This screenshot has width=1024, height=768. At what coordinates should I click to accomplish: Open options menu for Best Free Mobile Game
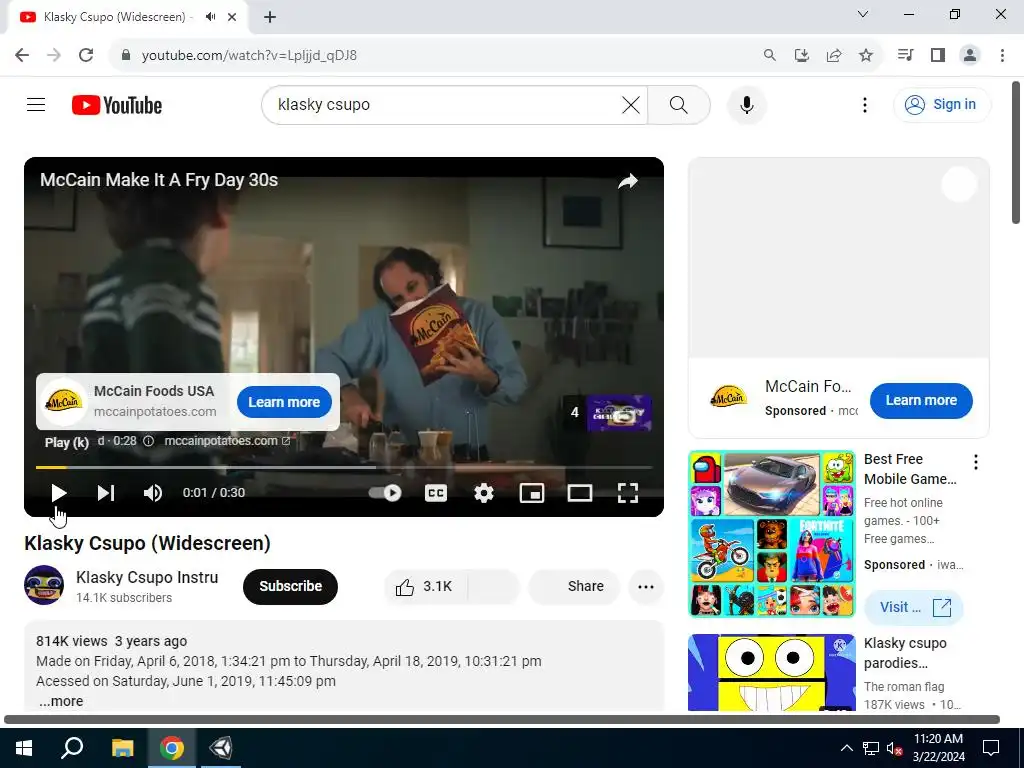point(976,462)
